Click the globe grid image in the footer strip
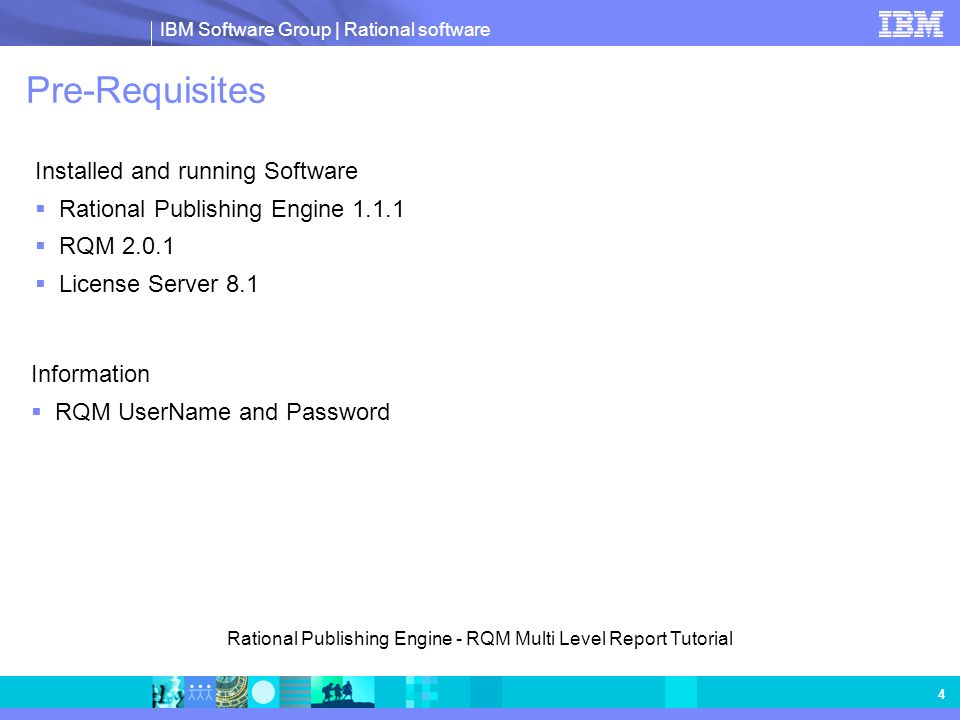The image size is (960, 720). coord(232,692)
